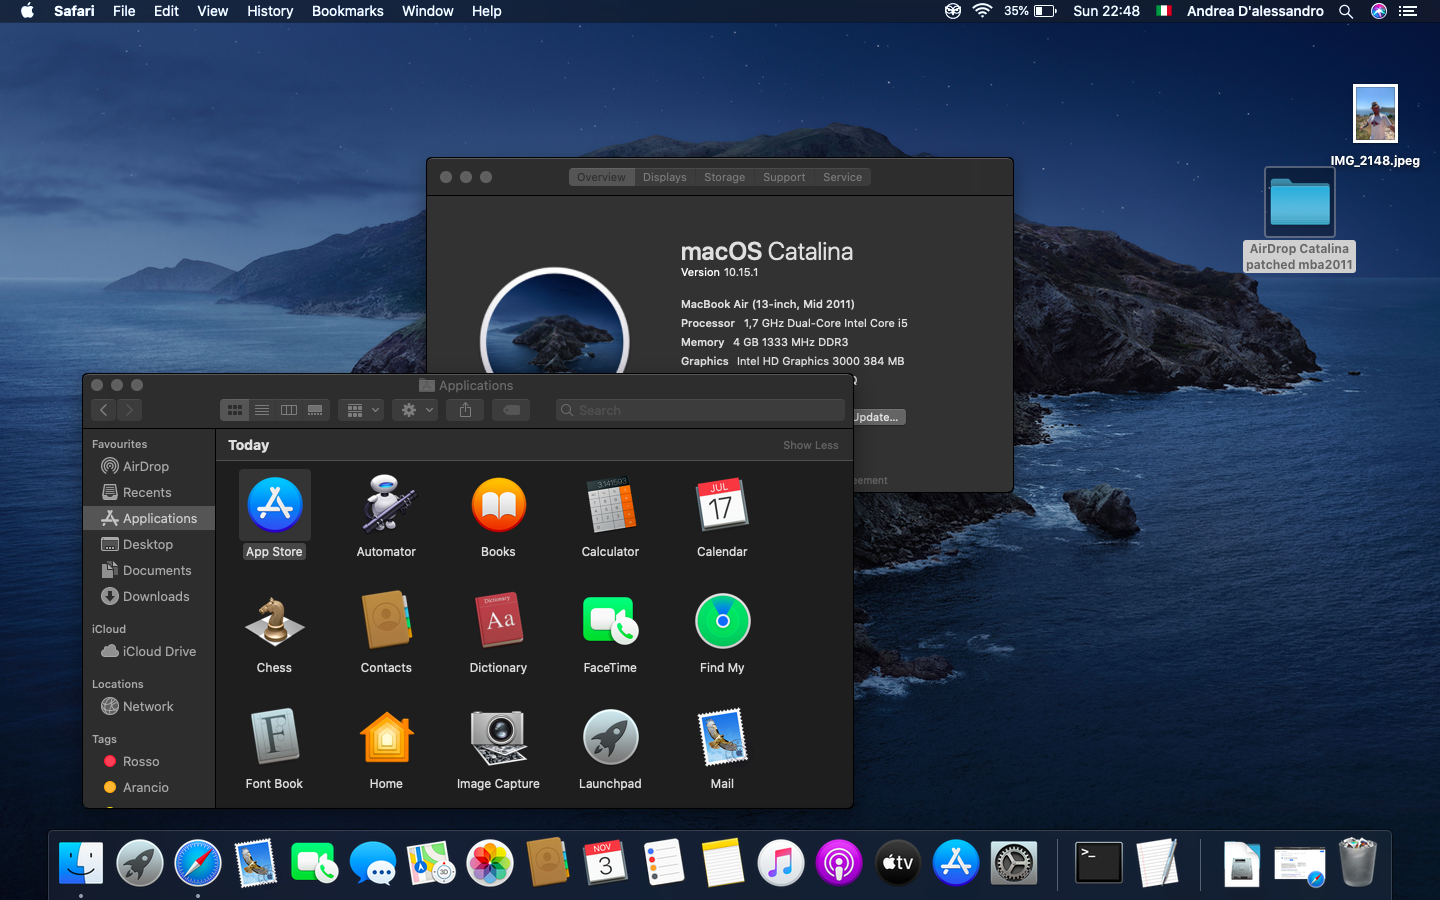
Task: Go forward in Finder navigation
Action: click(129, 410)
